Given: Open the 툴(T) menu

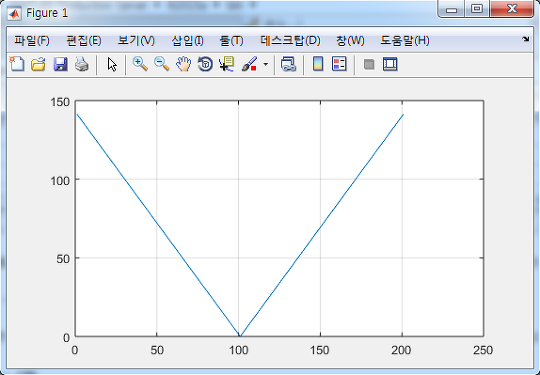Looking at the screenshot, I should click(x=231, y=41).
